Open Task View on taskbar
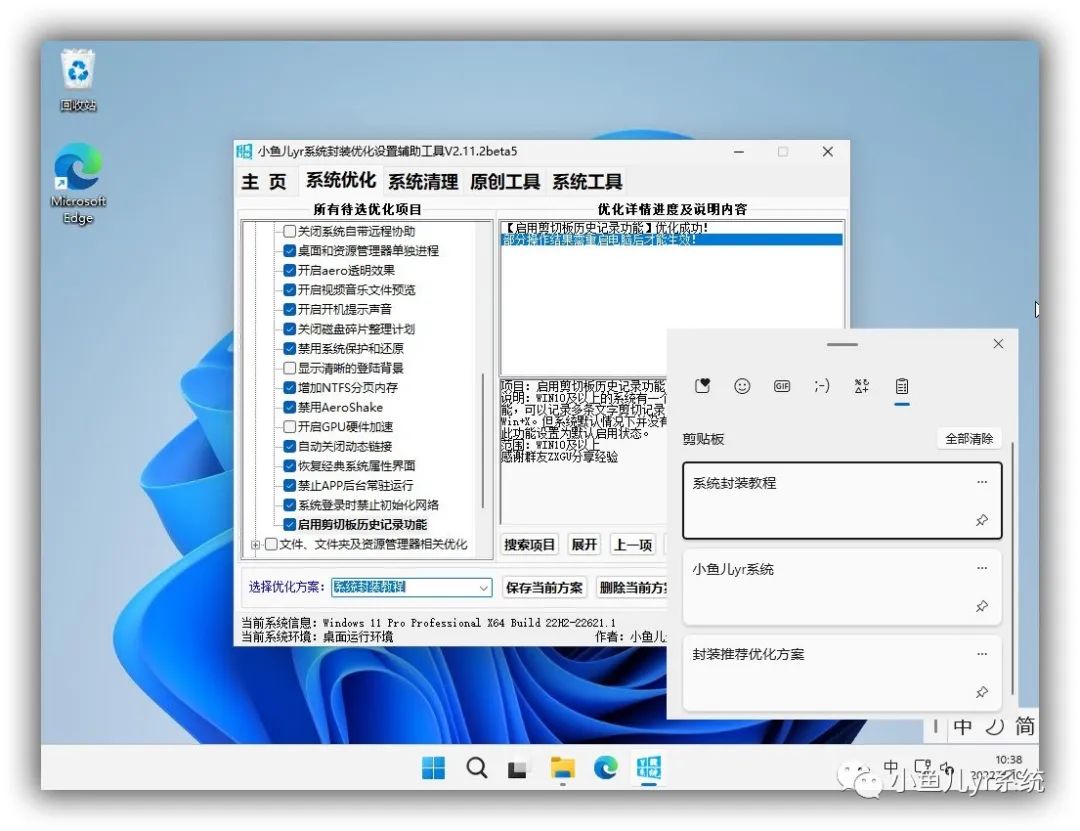Screen dimensions: 1080x831 pyautogui.click(x=518, y=768)
